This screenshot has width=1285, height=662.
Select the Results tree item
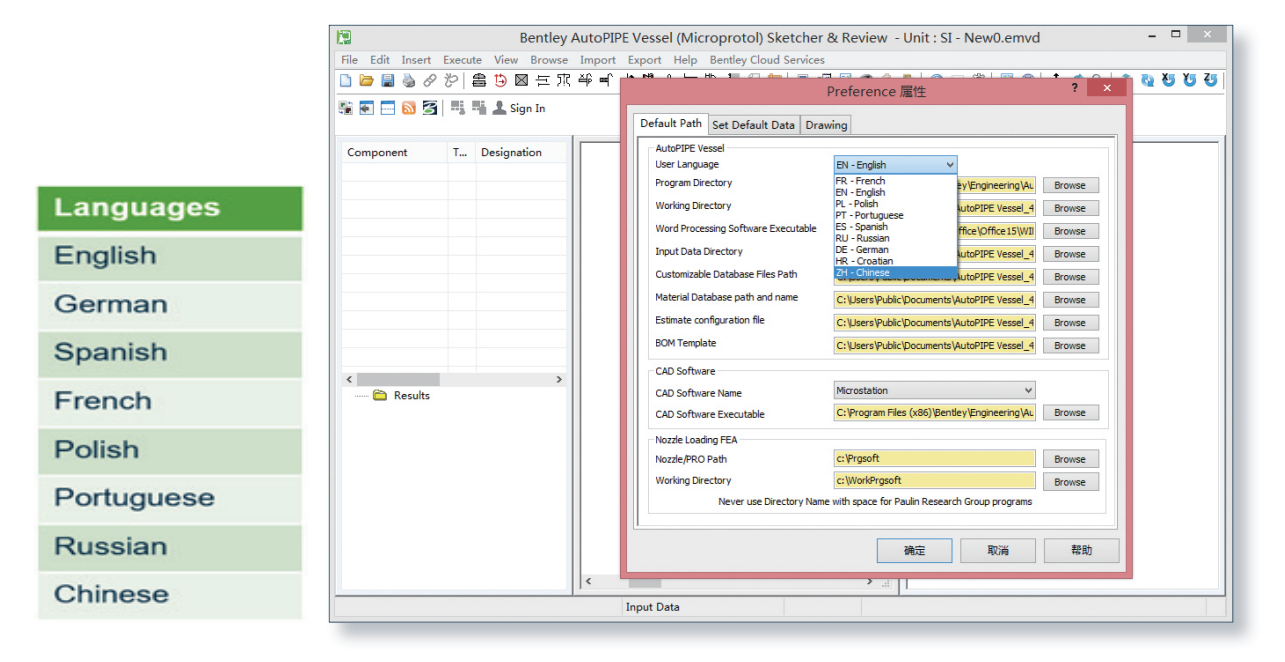411,395
